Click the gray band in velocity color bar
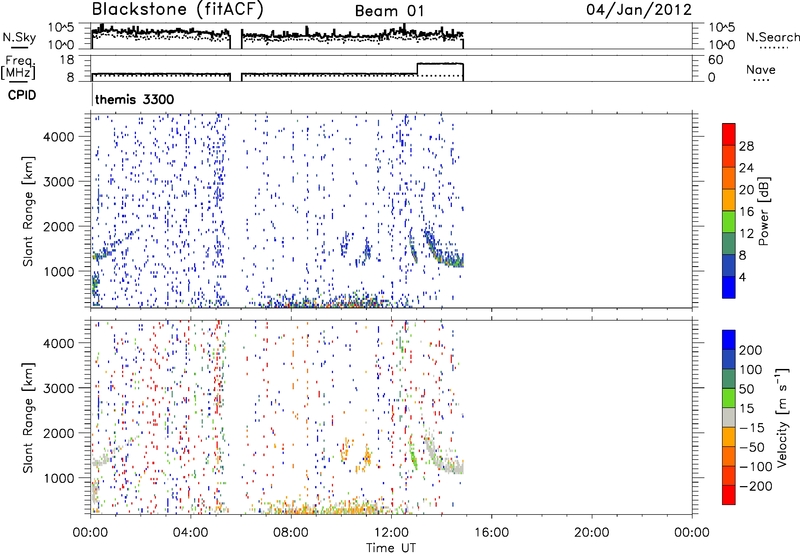The width and height of the screenshot is (800, 554). (x=729, y=417)
